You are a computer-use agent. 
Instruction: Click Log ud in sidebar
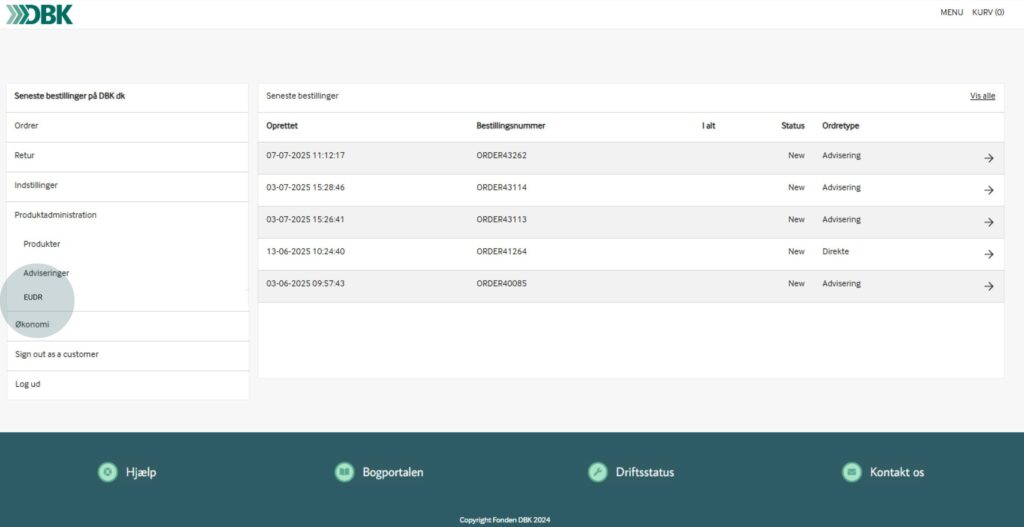[x=28, y=384]
